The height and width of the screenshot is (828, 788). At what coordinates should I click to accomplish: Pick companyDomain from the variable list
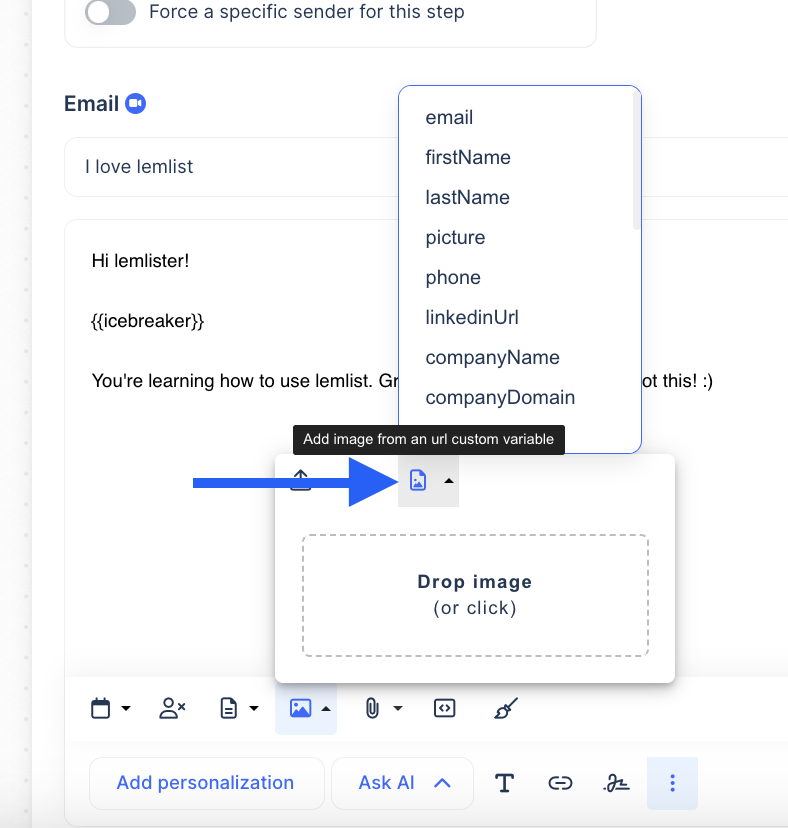coord(500,398)
